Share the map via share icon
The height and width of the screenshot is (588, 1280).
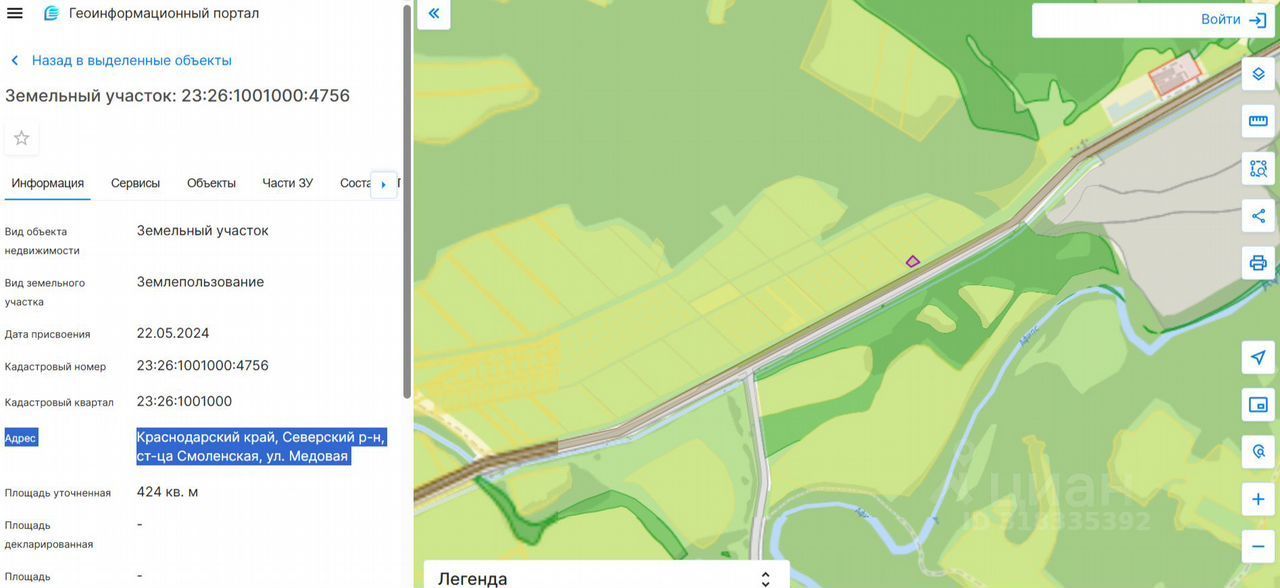coord(1258,216)
